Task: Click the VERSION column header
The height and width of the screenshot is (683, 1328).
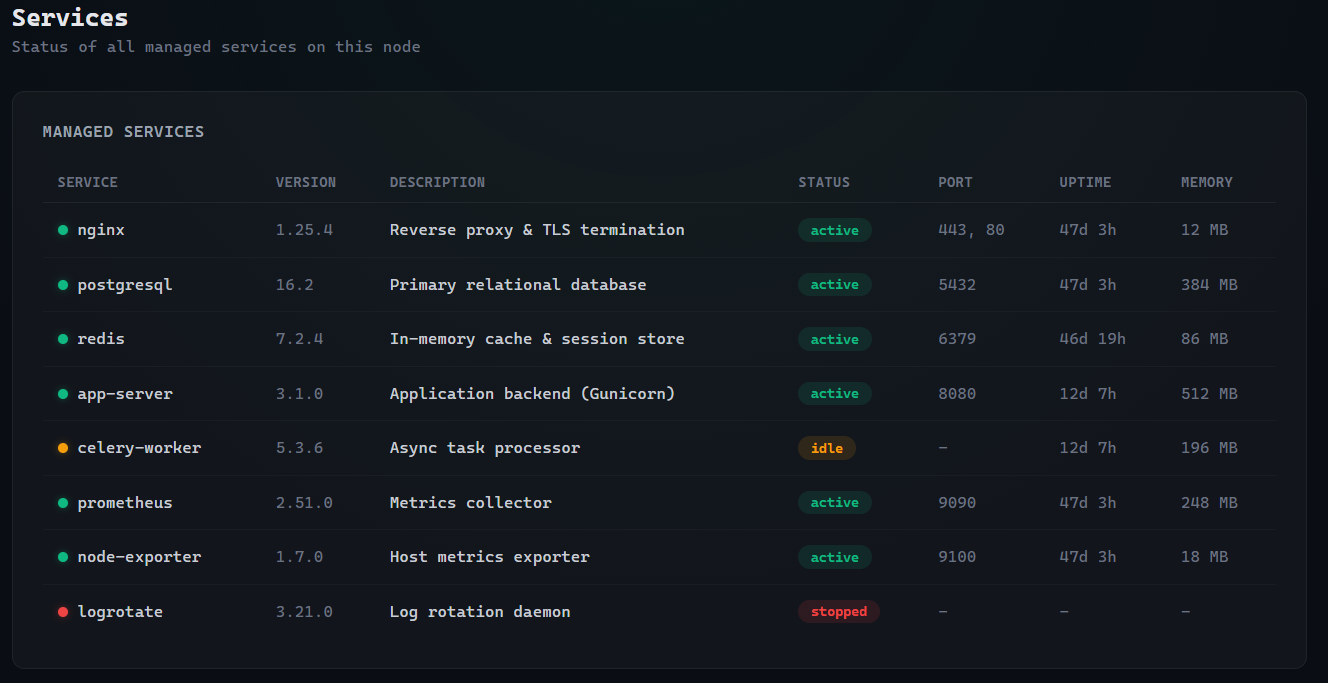Action: (x=306, y=182)
